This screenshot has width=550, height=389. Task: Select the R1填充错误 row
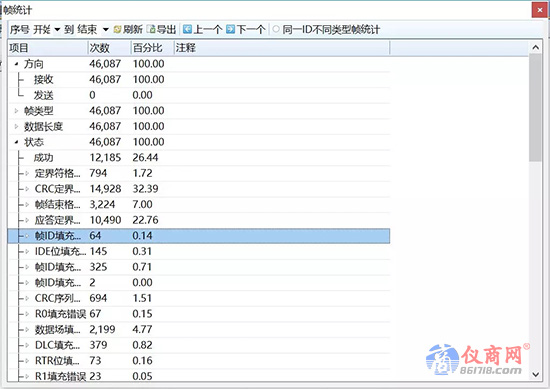(x=199, y=376)
